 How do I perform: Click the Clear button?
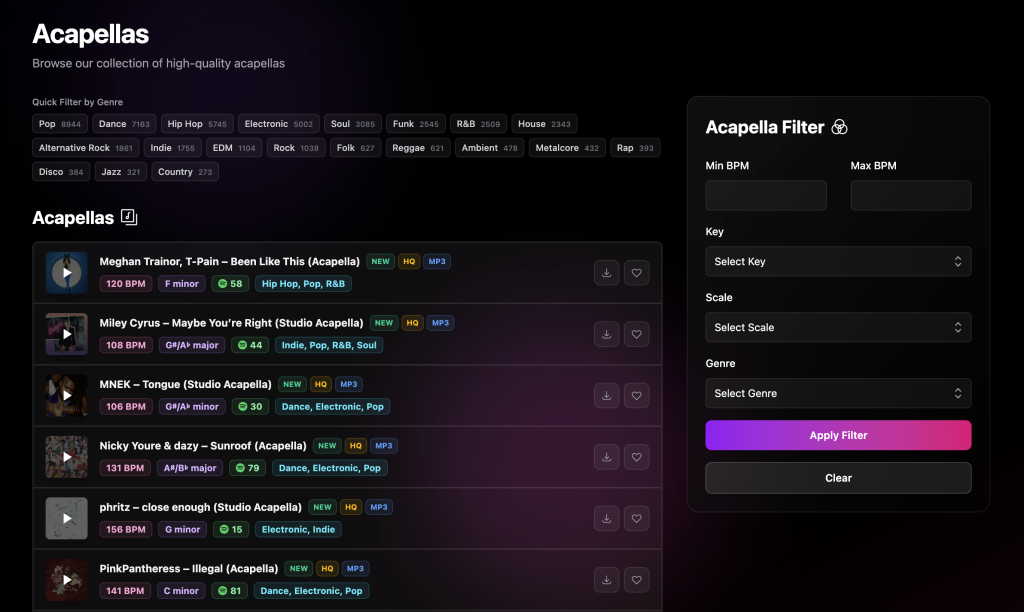click(x=838, y=478)
